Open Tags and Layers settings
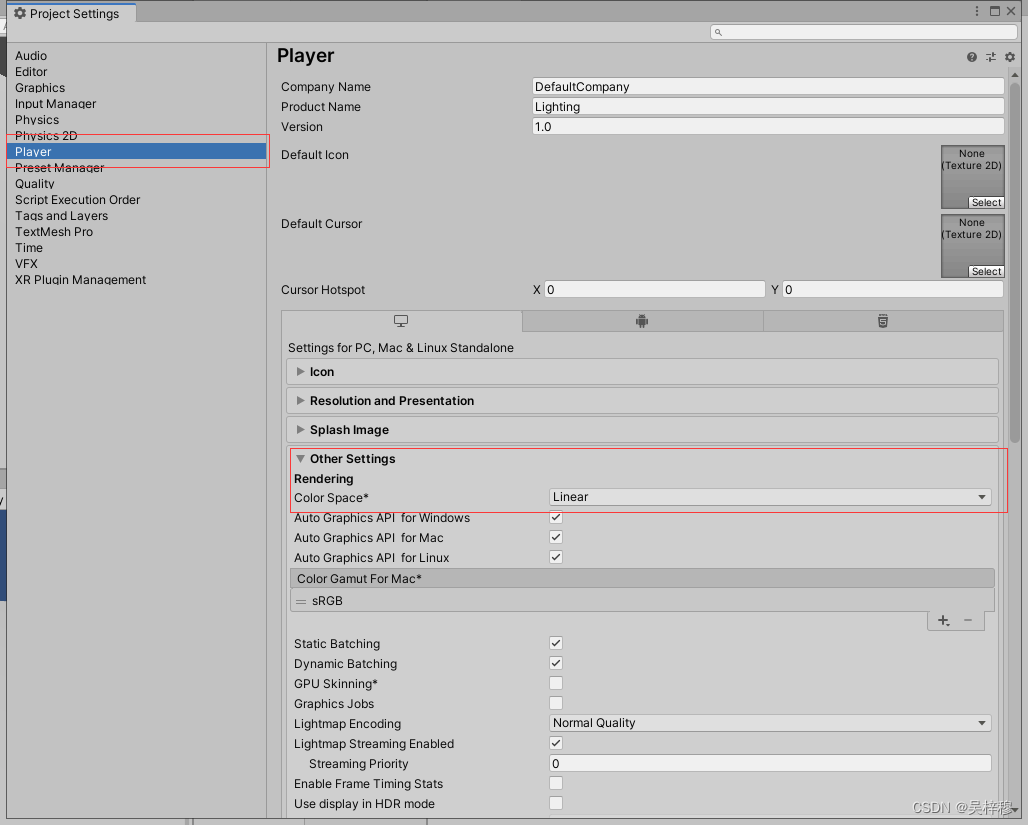This screenshot has height=825, width=1028. tap(62, 216)
